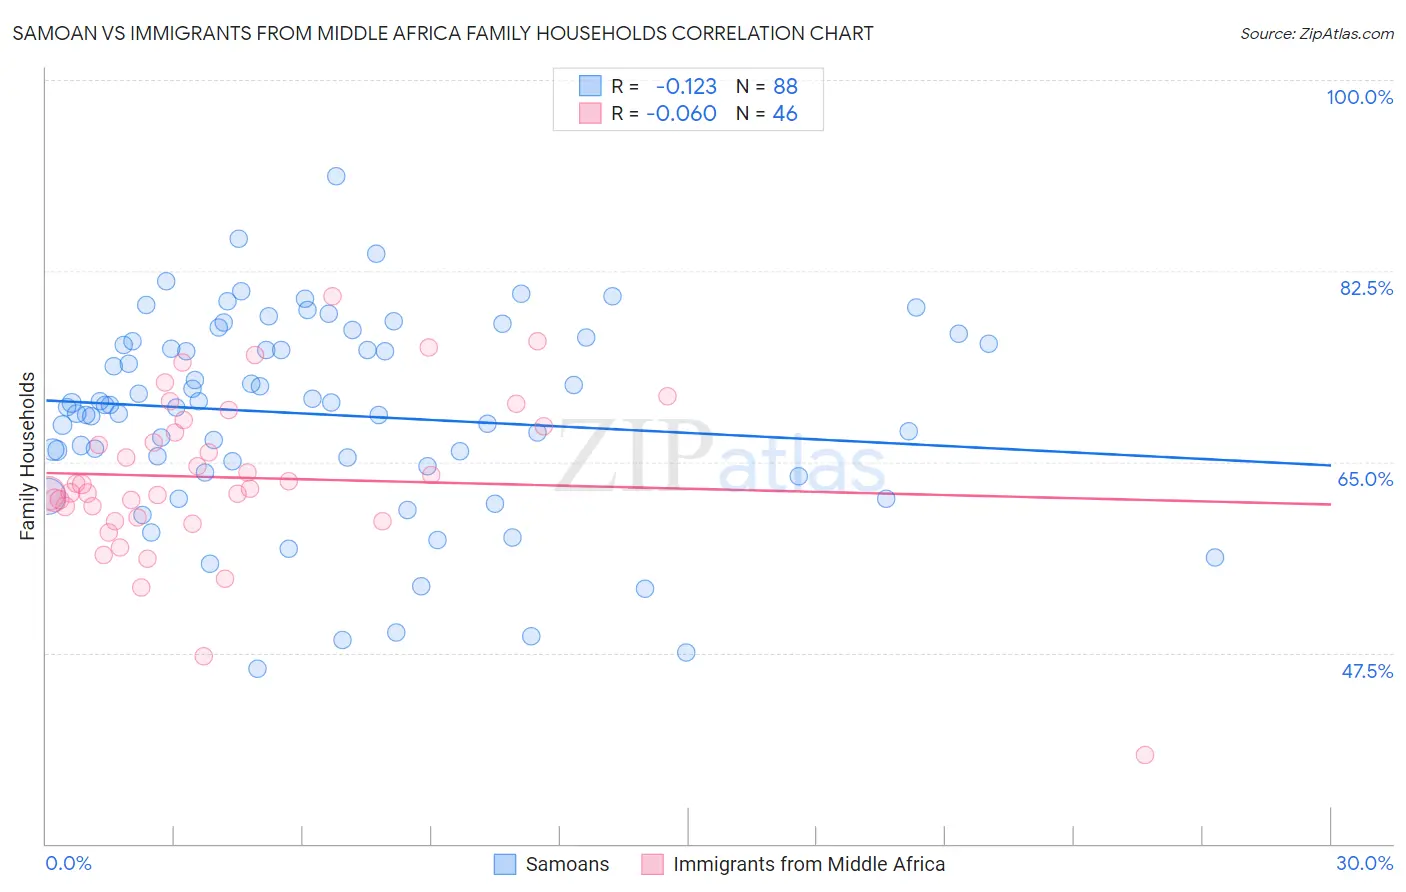
Task: Click the Immigrants from Middle Africa legend label
Action: [x=808, y=864]
